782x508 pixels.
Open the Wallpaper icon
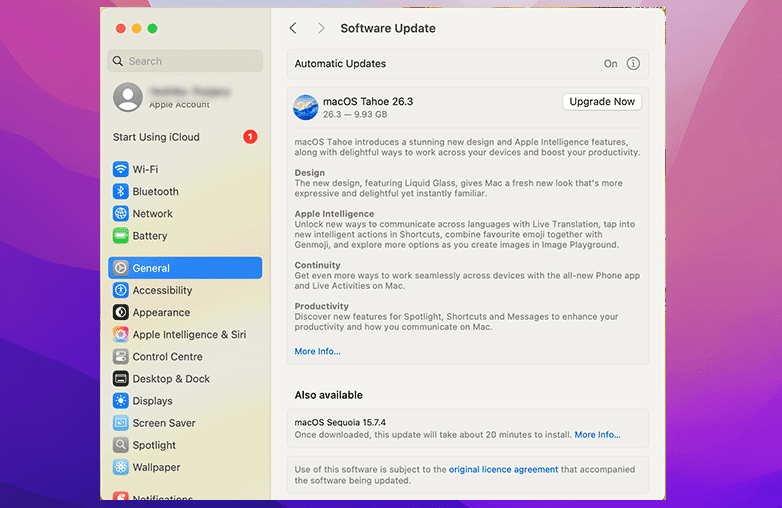(121, 467)
